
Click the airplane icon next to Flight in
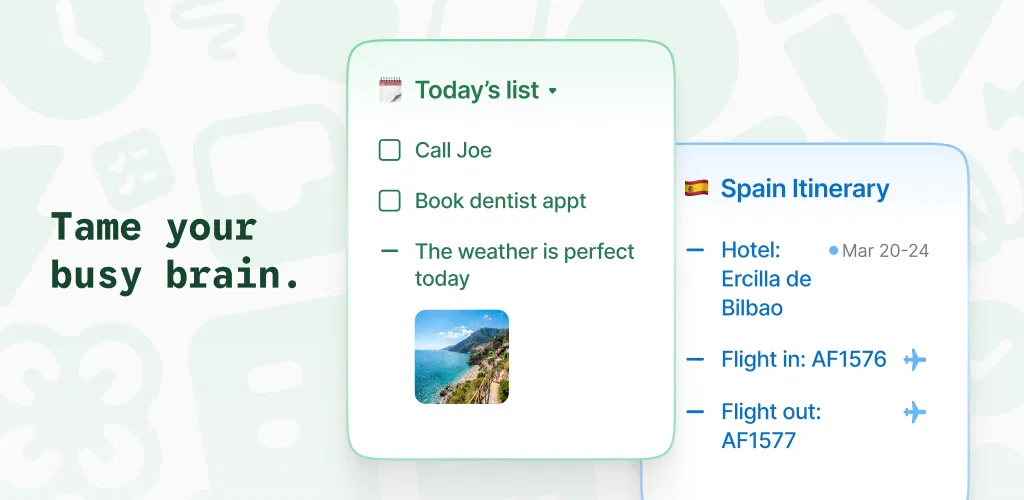(914, 360)
